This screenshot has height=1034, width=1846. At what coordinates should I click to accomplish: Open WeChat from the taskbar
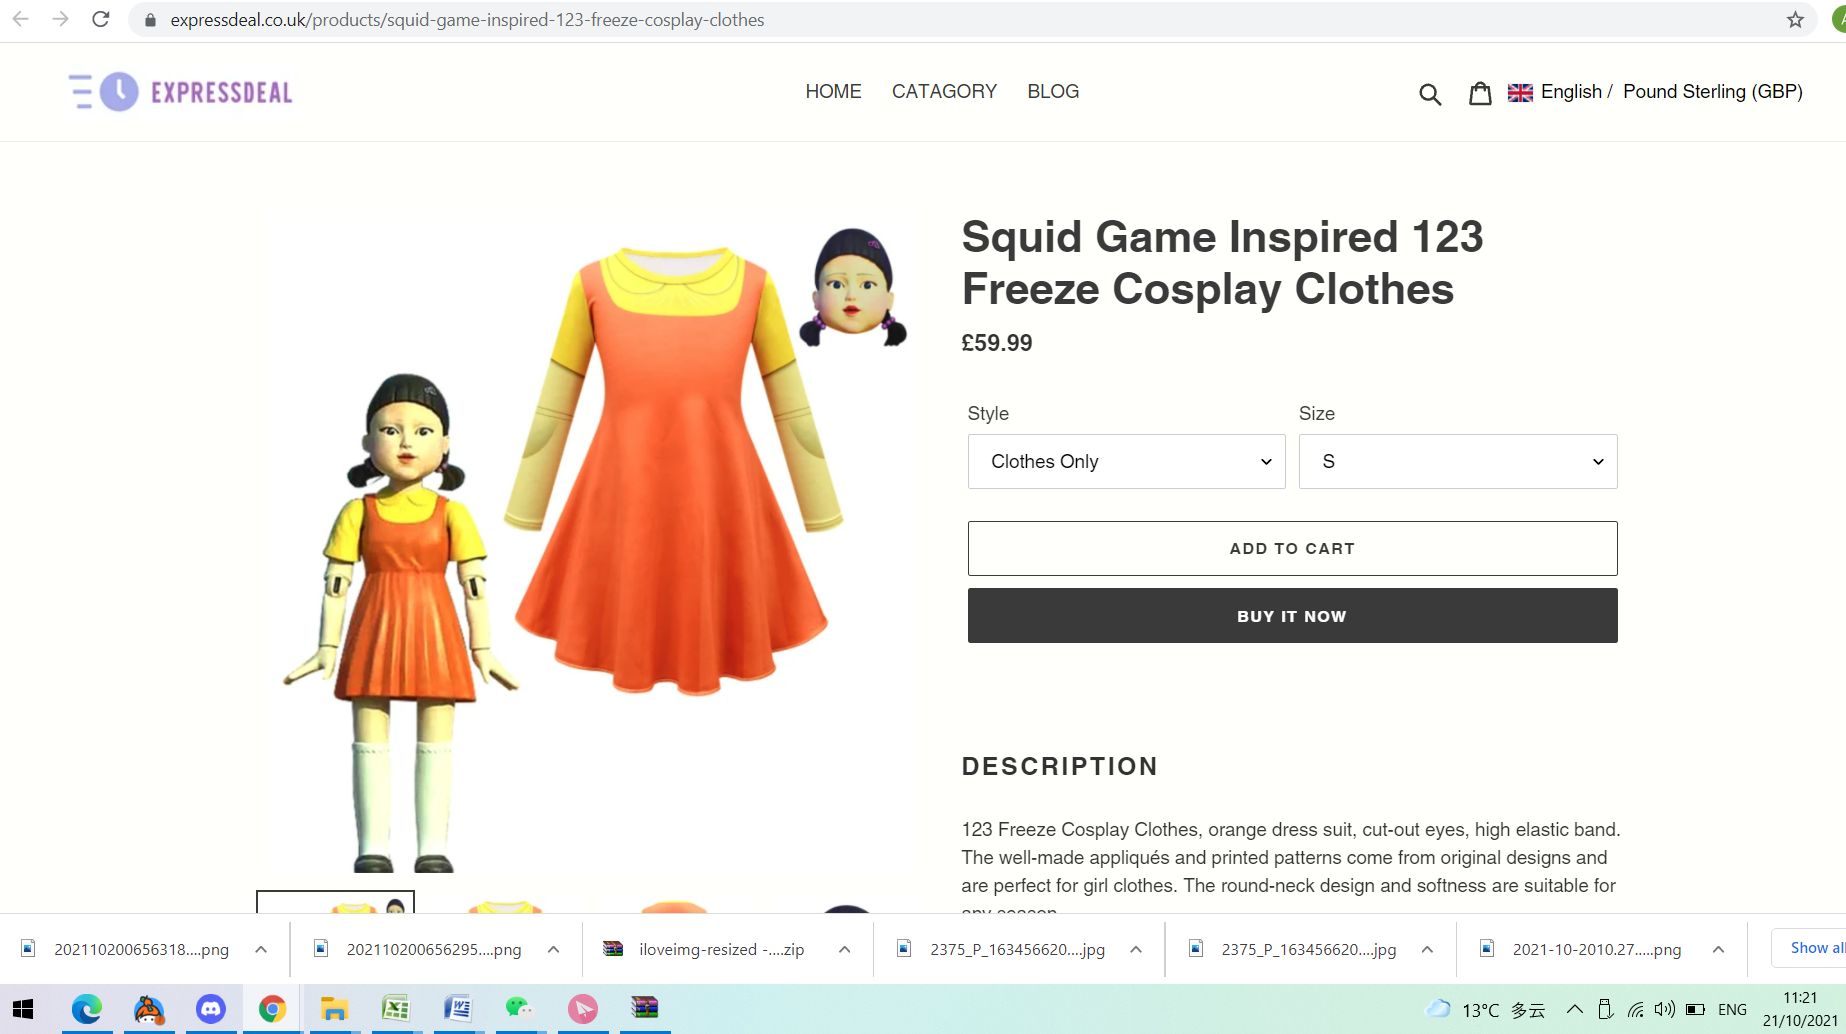(x=520, y=1009)
